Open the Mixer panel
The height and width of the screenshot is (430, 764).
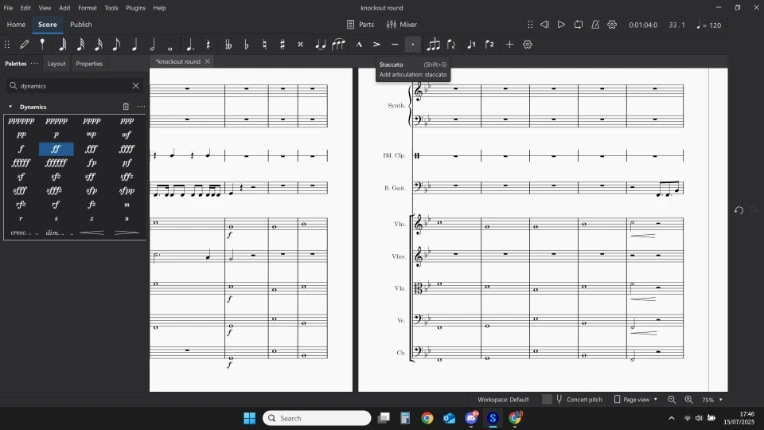pos(402,24)
